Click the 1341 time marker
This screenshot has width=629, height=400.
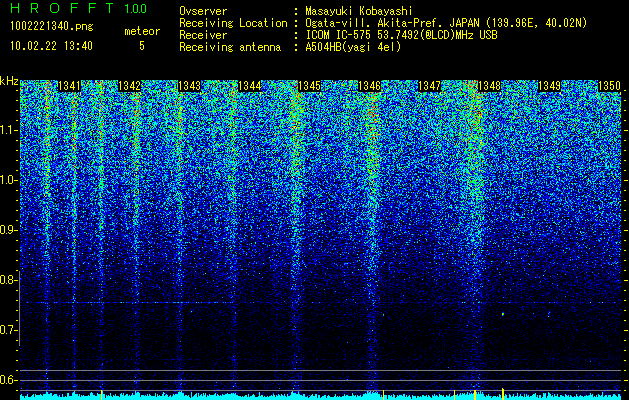(69, 86)
